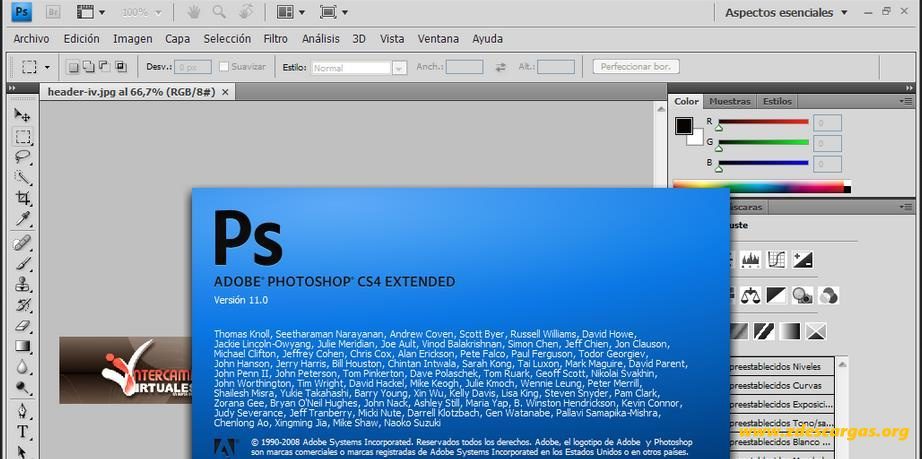Add a Channel Mixer adjustment icon
922x459 pixels.
tap(828, 295)
